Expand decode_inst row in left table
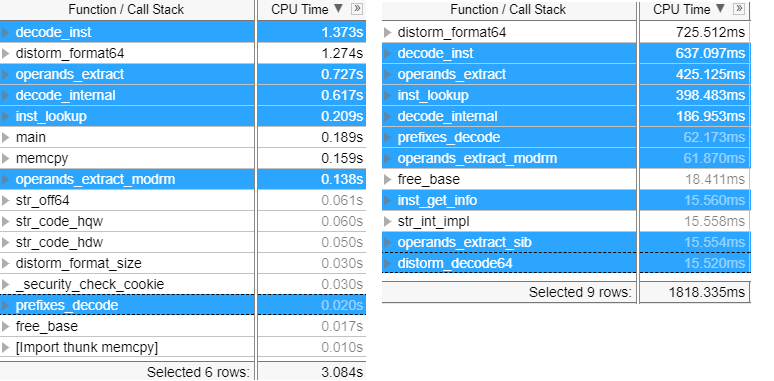 (5, 32)
